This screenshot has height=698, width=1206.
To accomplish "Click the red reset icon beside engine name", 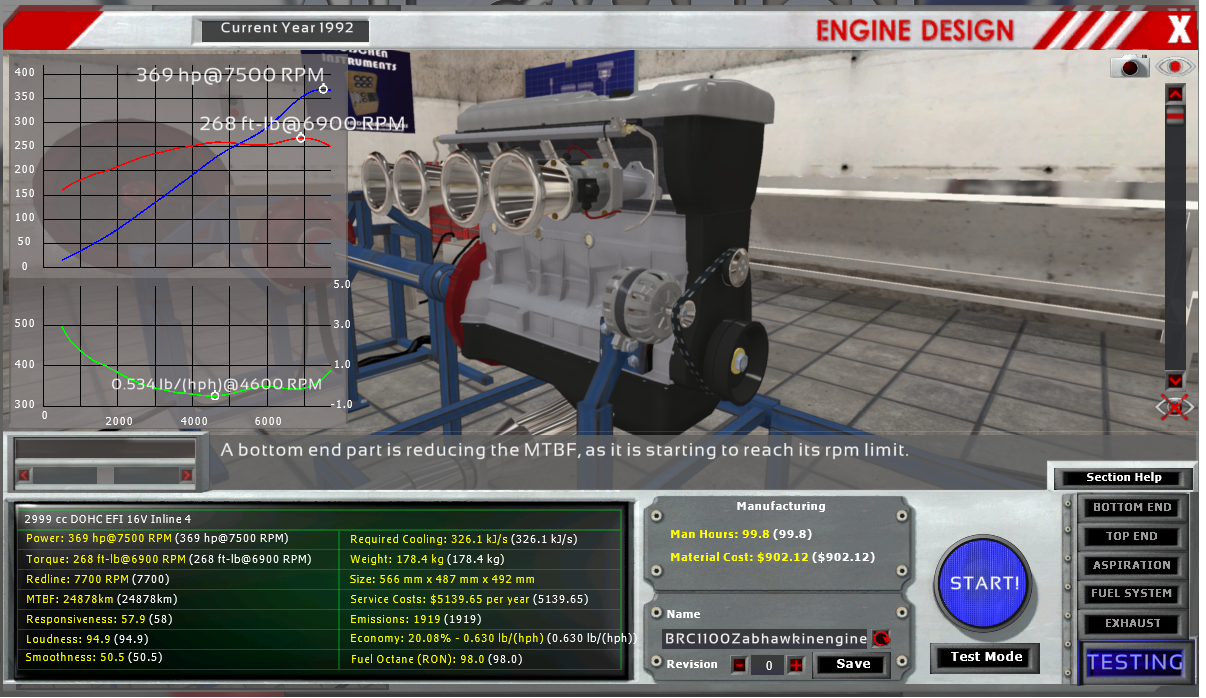I will pos(881,638).
